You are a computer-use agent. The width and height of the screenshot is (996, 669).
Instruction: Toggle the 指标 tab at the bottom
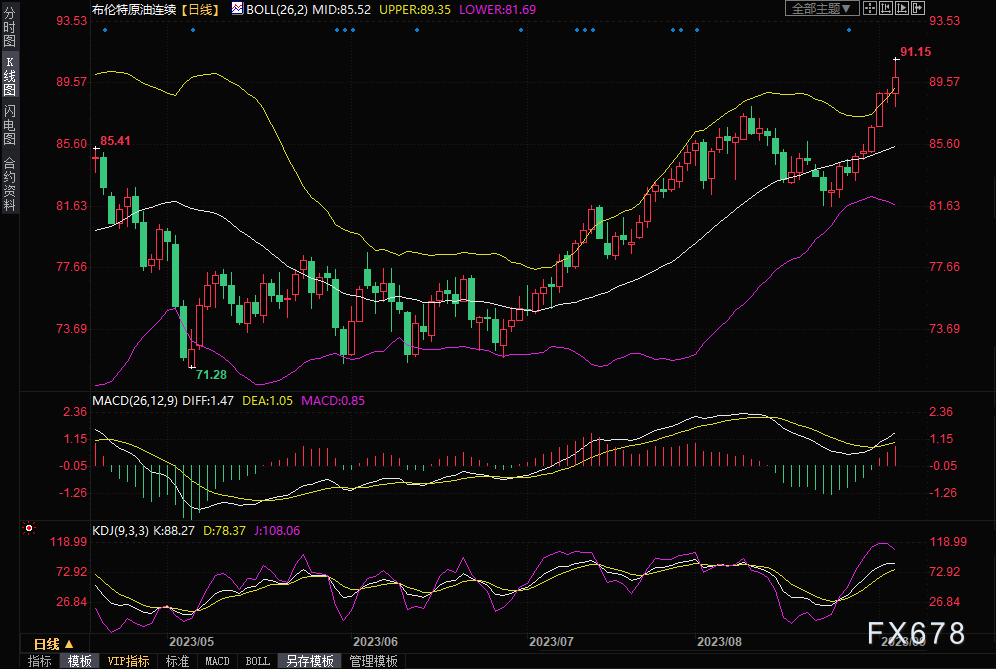[40, 661]
